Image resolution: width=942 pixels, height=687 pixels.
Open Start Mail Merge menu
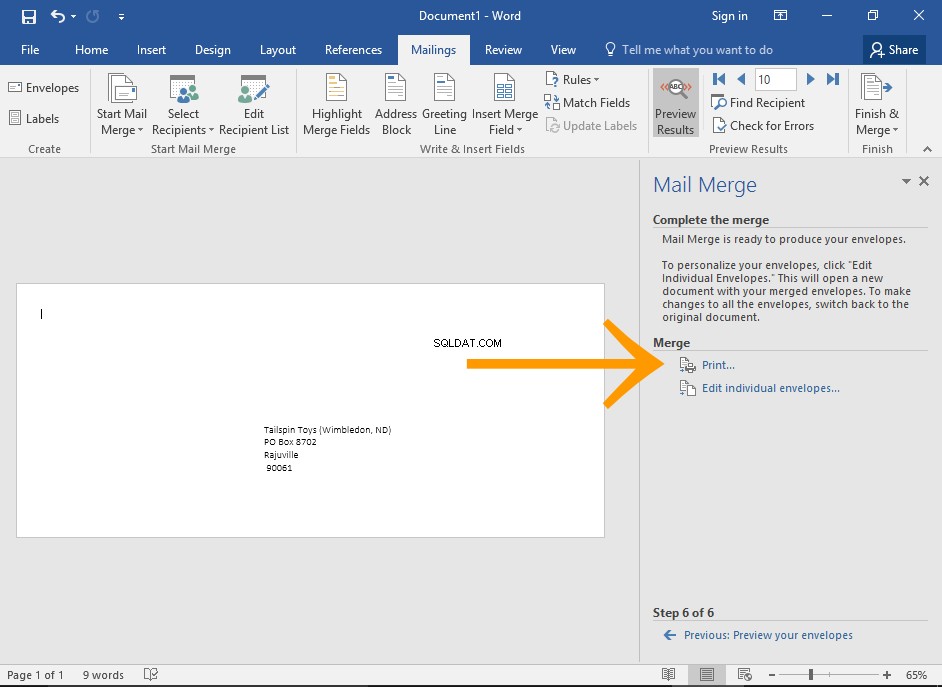click(x=122, y=105)
